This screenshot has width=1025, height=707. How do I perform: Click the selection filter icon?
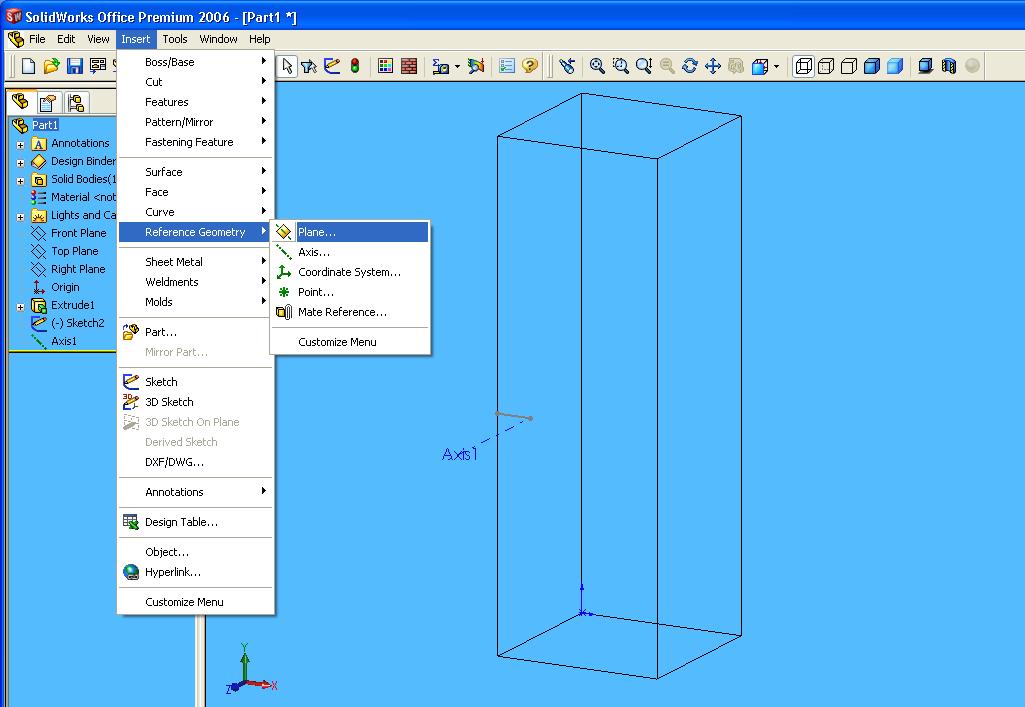click(309, 66)
